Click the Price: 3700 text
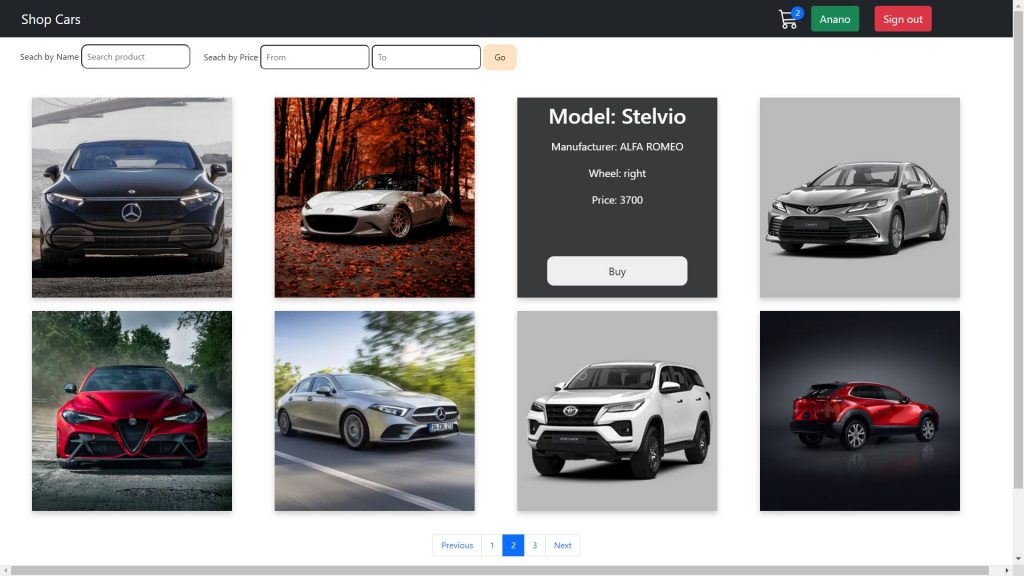 617,200
